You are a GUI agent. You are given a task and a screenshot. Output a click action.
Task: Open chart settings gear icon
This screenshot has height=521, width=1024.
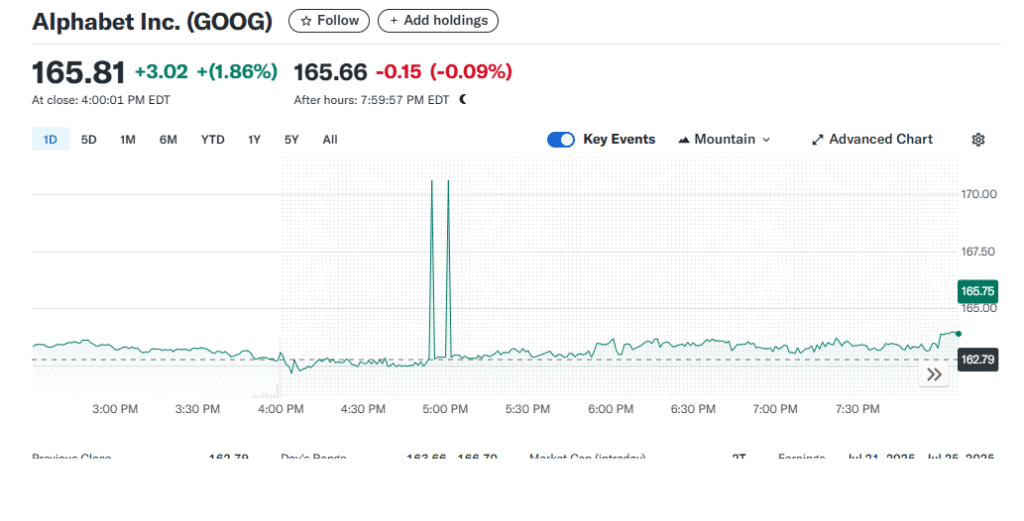coord(978,140)
